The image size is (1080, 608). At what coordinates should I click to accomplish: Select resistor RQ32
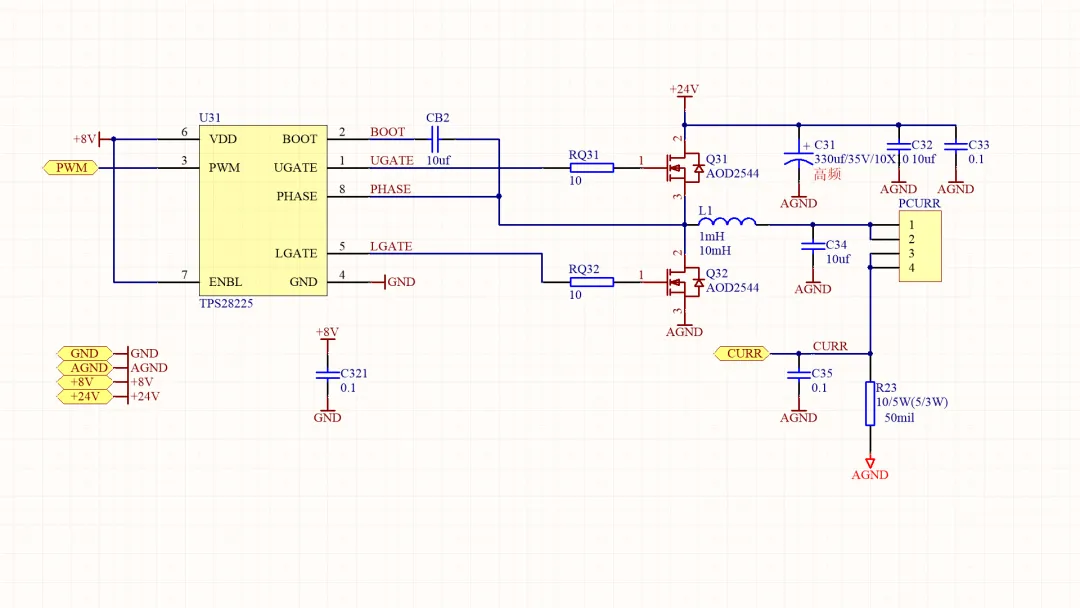592,282
